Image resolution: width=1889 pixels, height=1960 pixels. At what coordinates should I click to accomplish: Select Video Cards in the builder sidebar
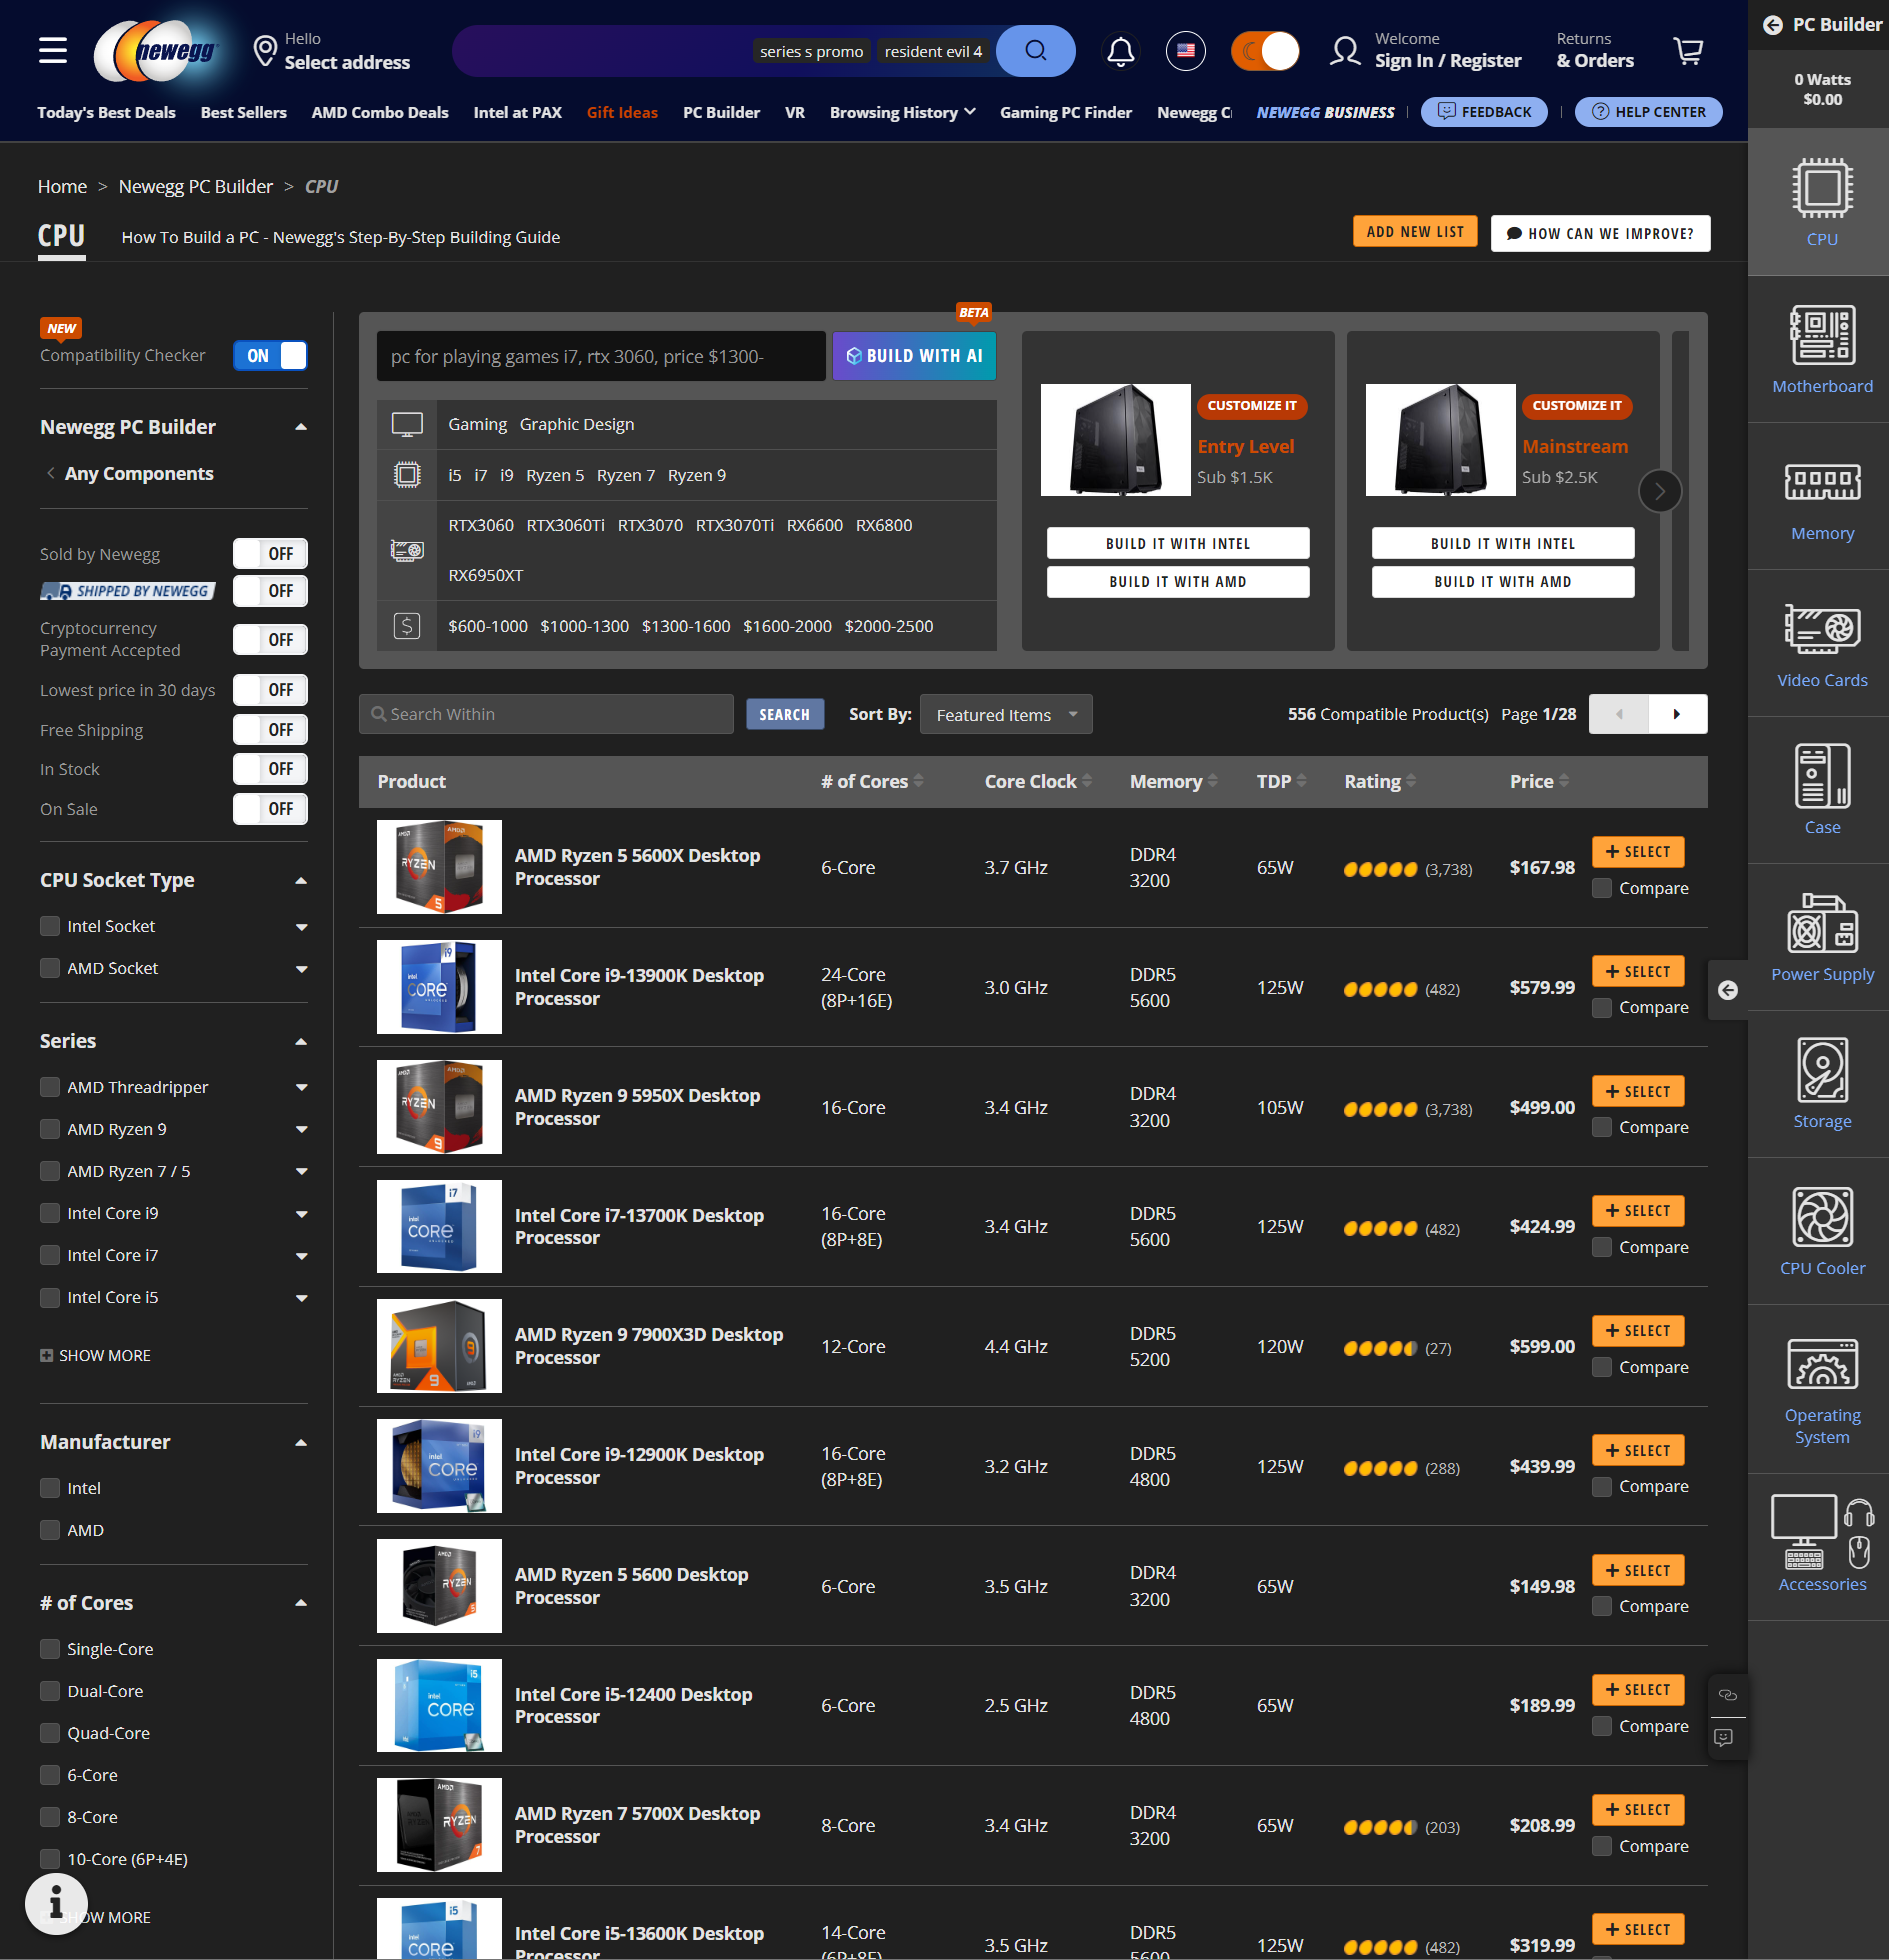1820,640
